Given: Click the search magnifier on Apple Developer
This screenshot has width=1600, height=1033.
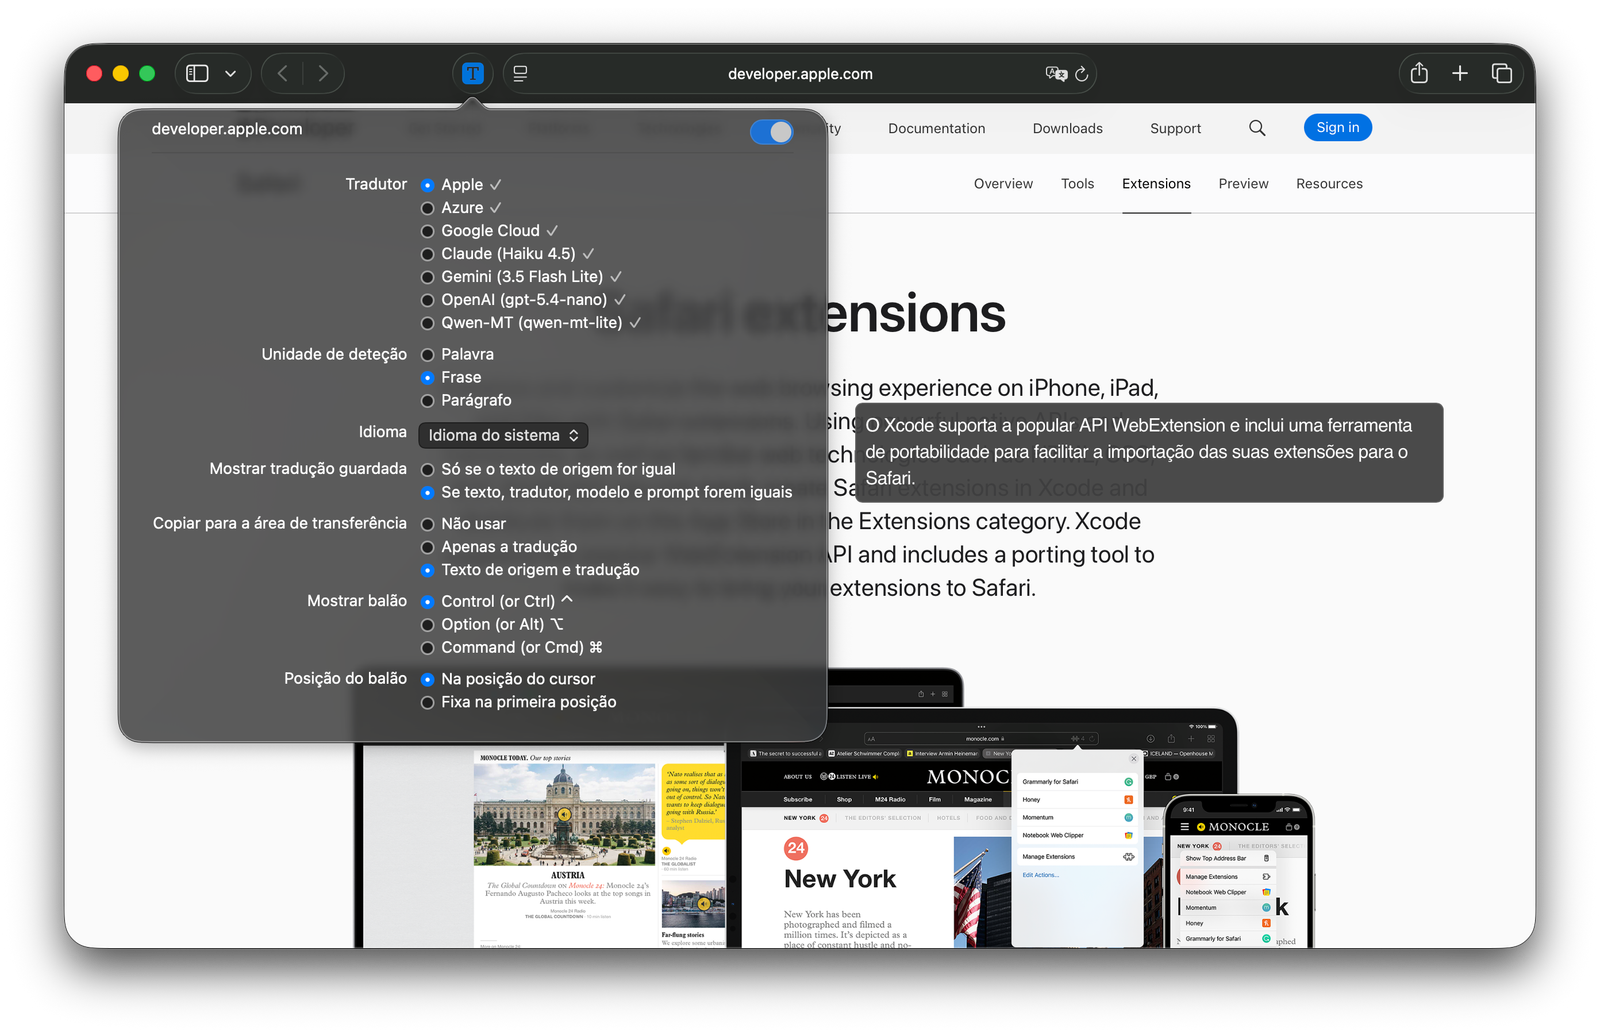Looking at the screenshot, I should [1257, 128].
